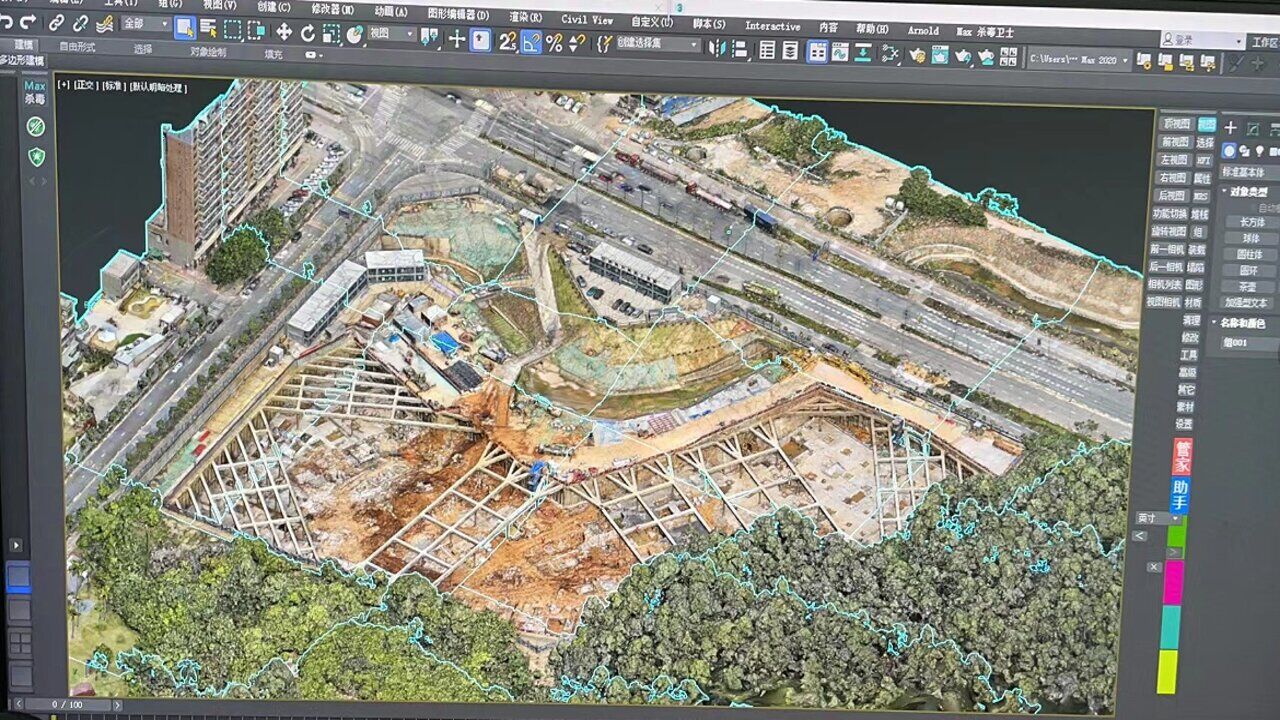Open the 修改器(M) menu
Screen dimensions: 1280x720
point(332,9)
